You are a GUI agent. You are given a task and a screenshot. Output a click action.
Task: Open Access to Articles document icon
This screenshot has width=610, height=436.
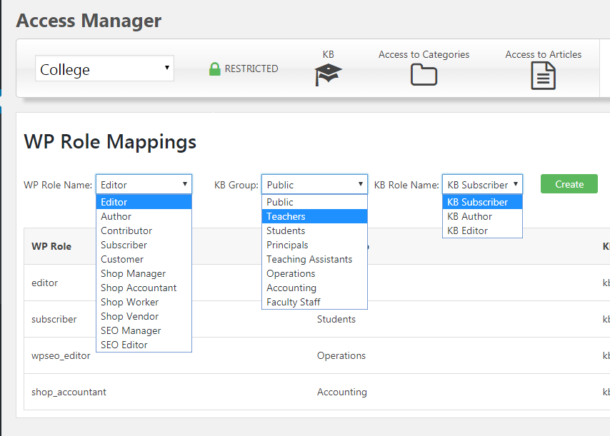click(543, 76)
